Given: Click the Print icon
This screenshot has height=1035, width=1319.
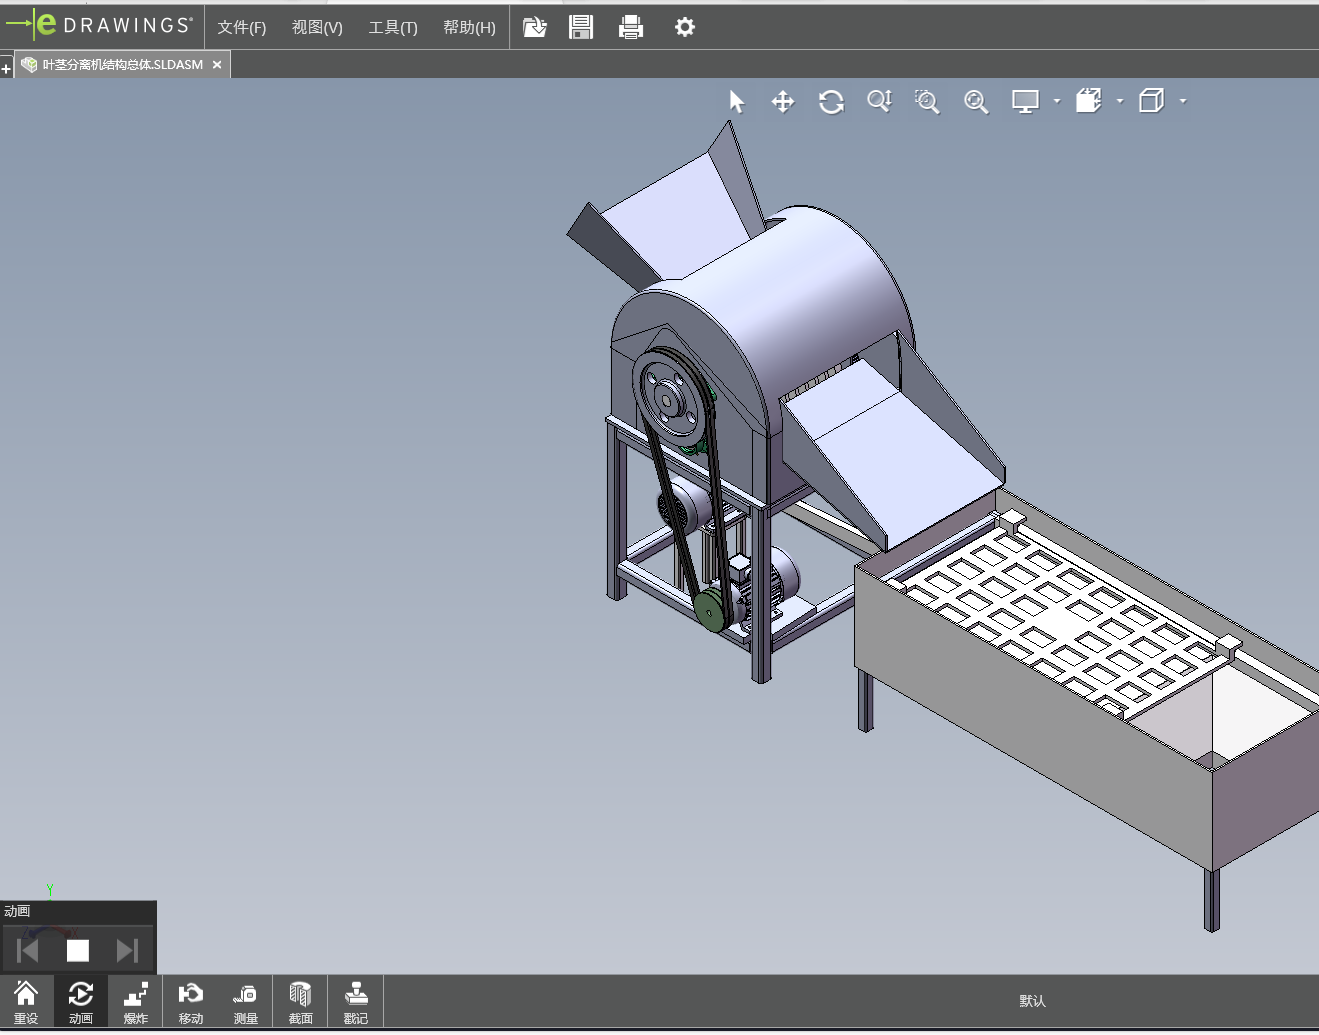Looking at the screenshot, I should (x=631, y=27).
